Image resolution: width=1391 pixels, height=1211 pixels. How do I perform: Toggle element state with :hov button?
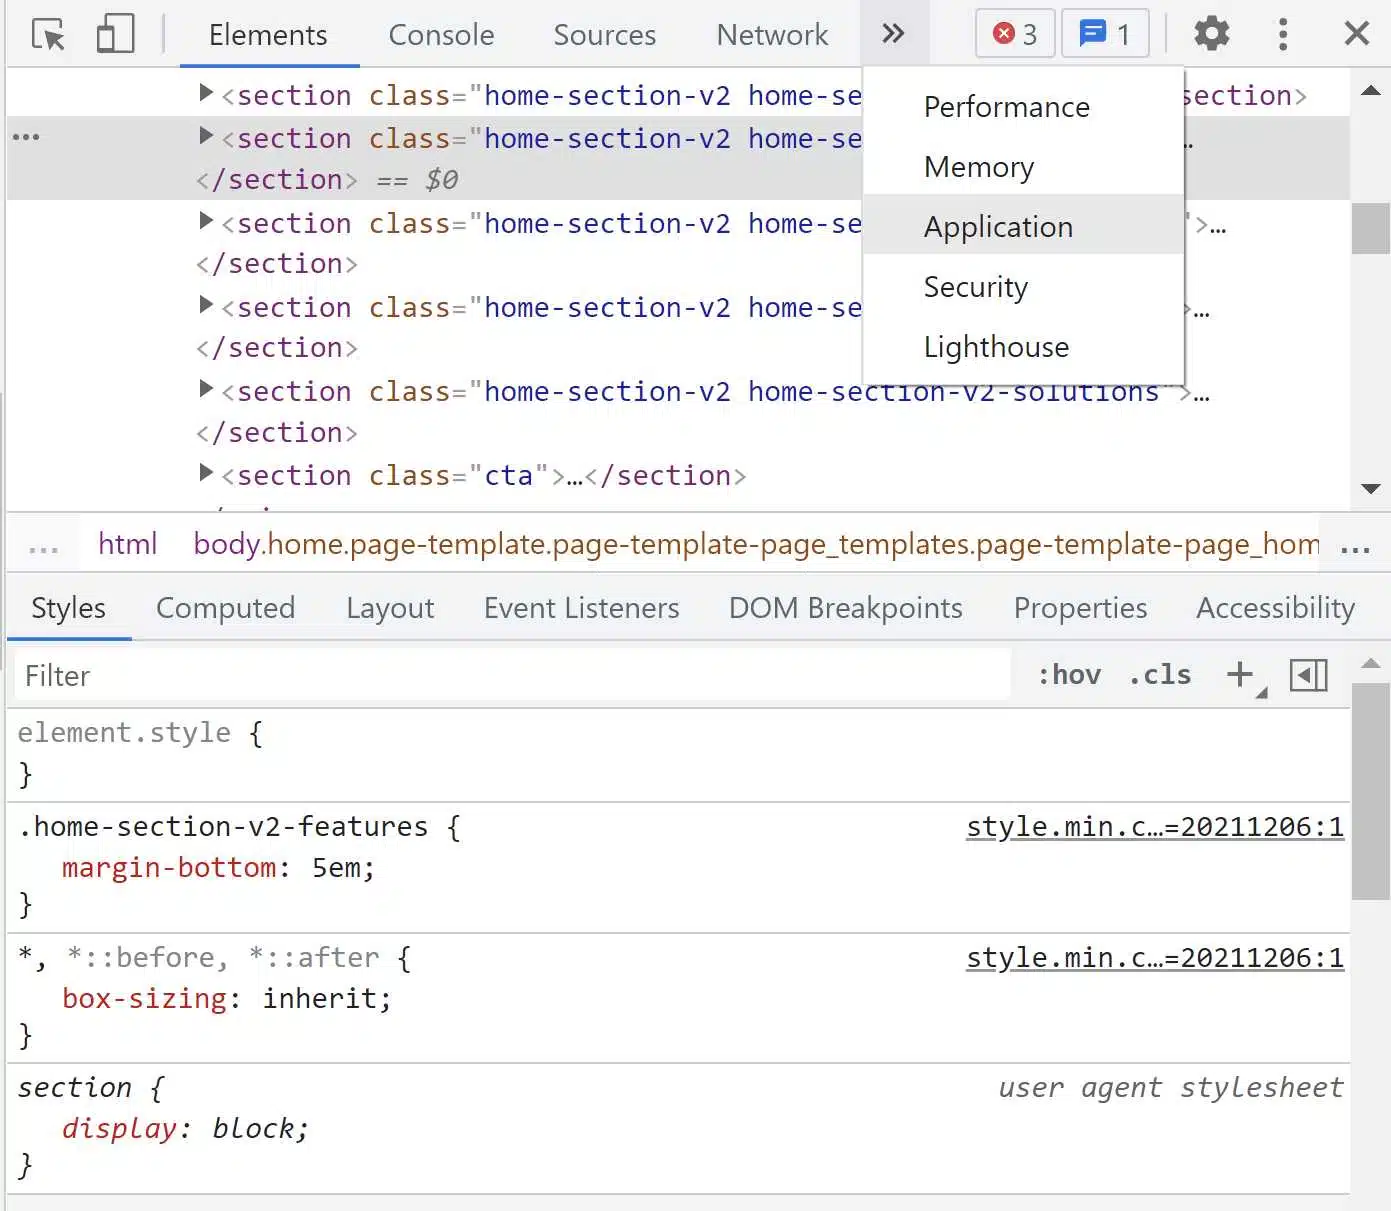(x=1069, y=674)
